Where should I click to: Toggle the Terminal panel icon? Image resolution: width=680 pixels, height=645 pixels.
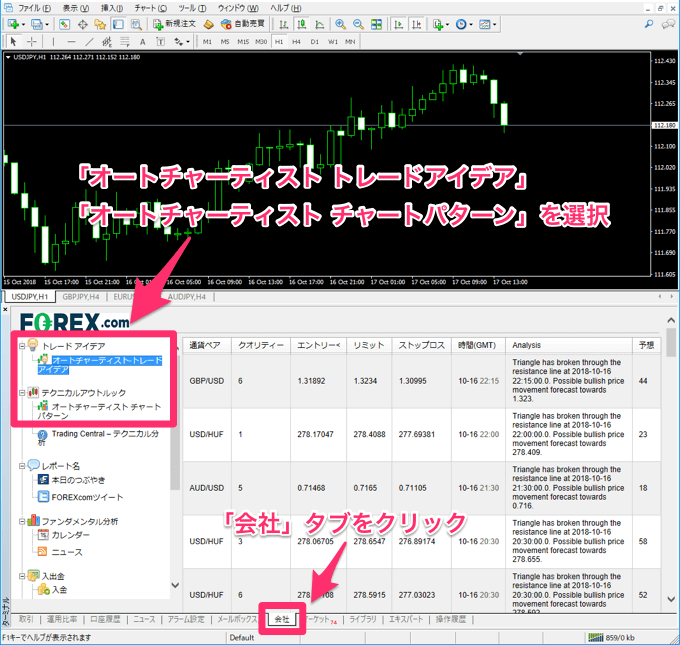[x=118, y=24]
